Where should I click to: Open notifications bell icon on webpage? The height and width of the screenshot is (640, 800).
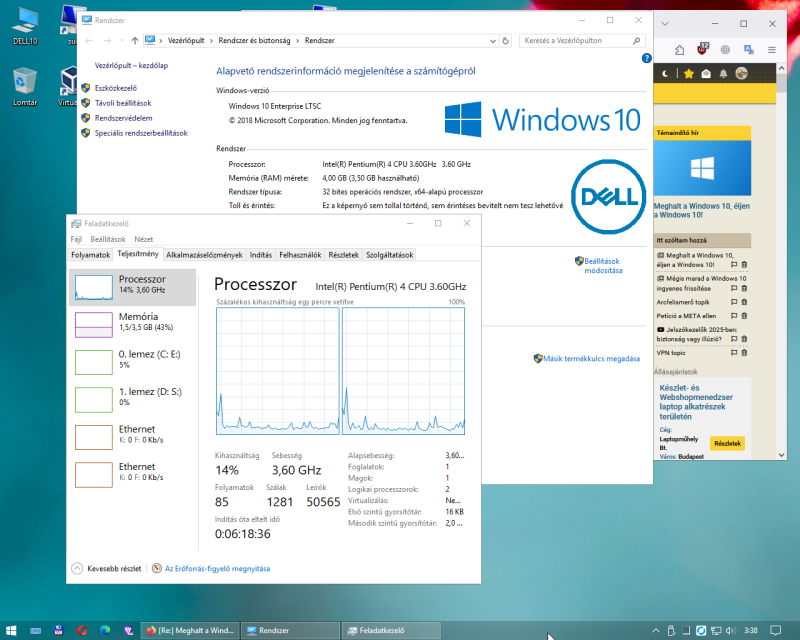tap(723, 73)
